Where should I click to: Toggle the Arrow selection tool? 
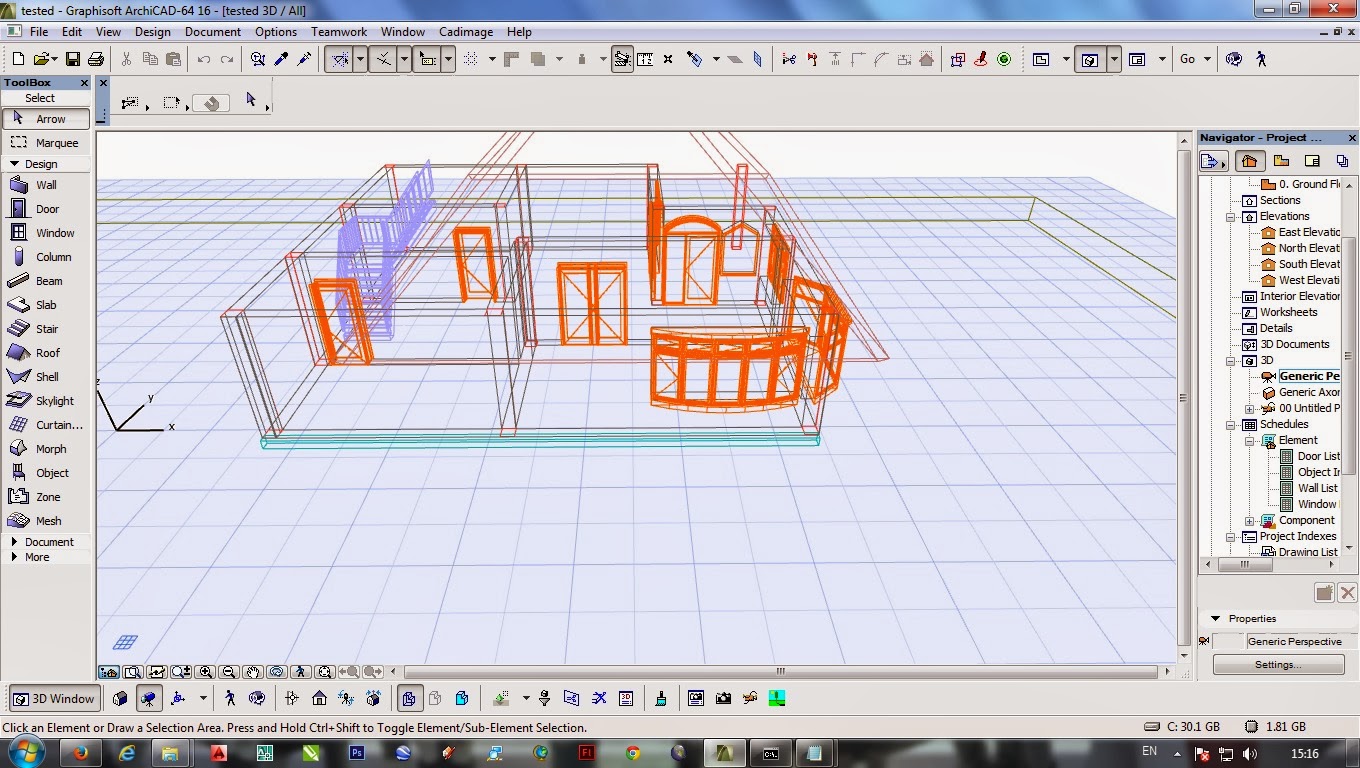[45, 119]
